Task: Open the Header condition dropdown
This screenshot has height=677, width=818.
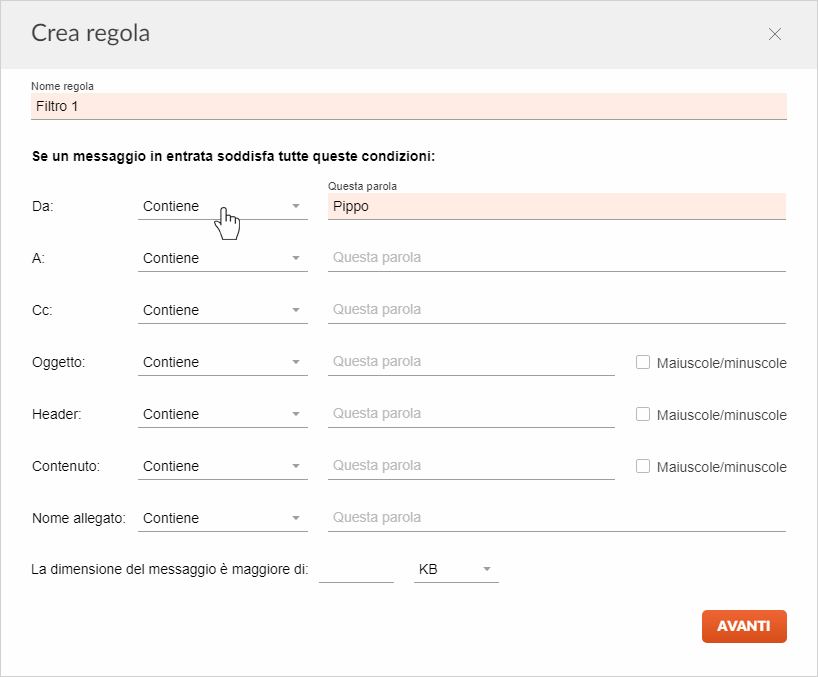Action: [222, 414]
